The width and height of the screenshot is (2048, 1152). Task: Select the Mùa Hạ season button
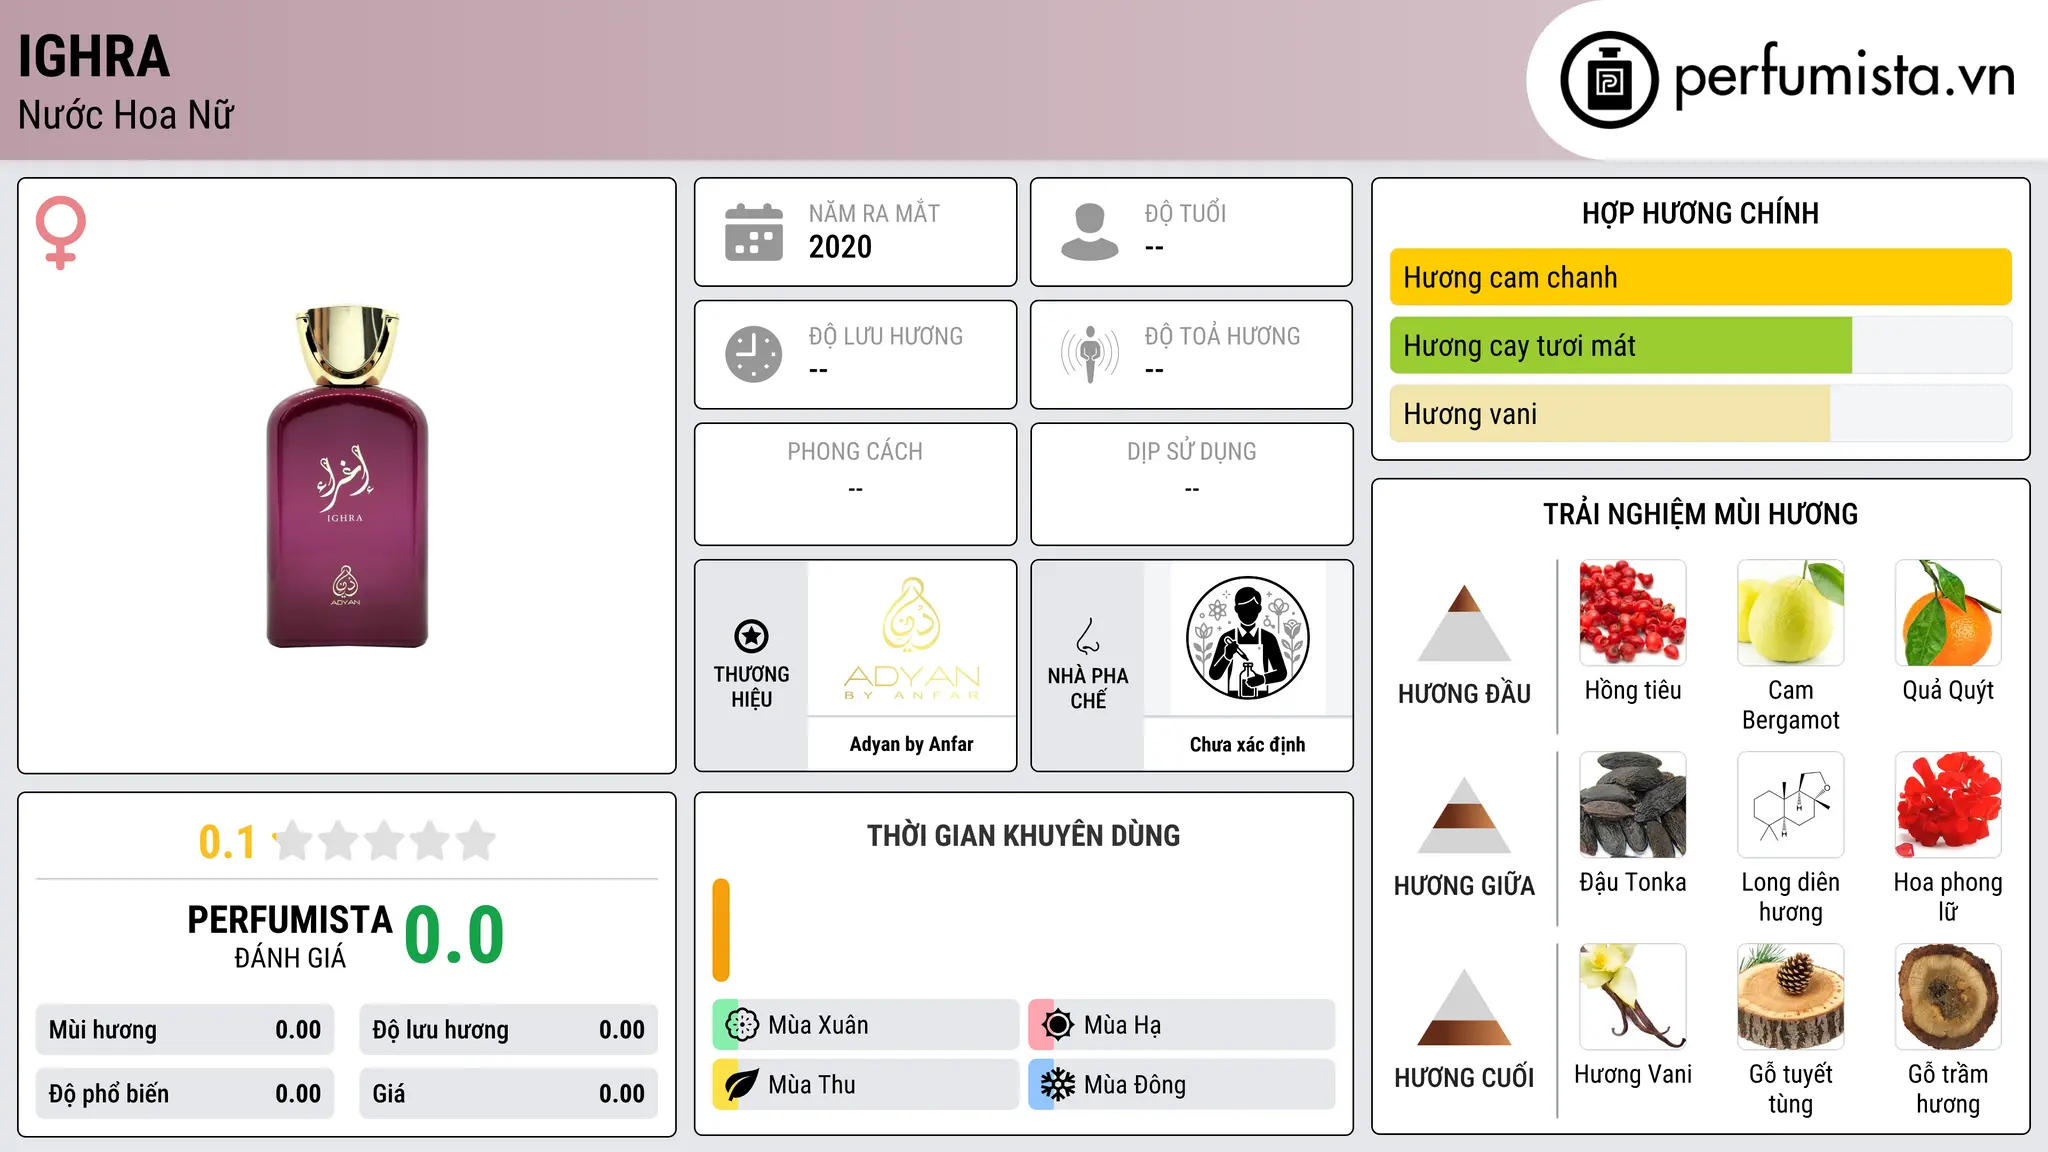coord(1182,1025)
